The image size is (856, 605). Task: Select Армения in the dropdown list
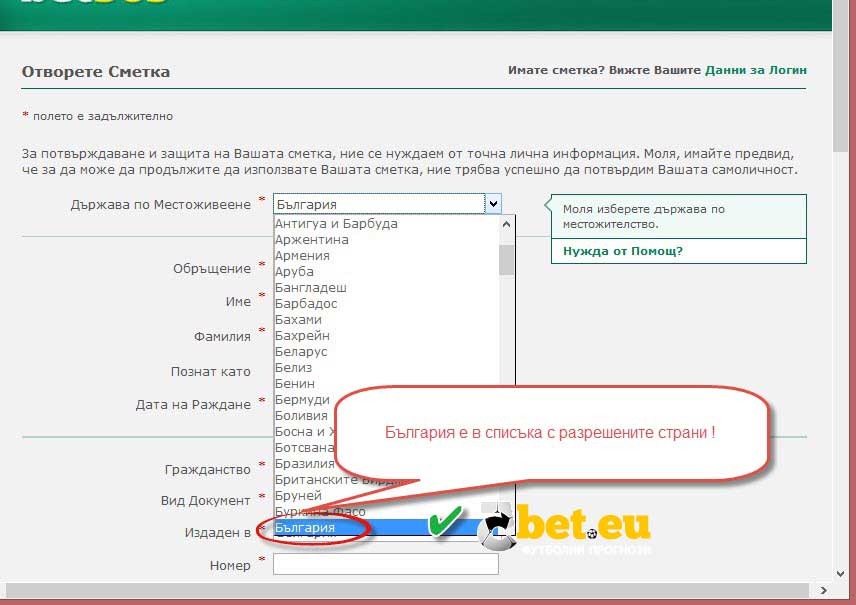point(302,256)
